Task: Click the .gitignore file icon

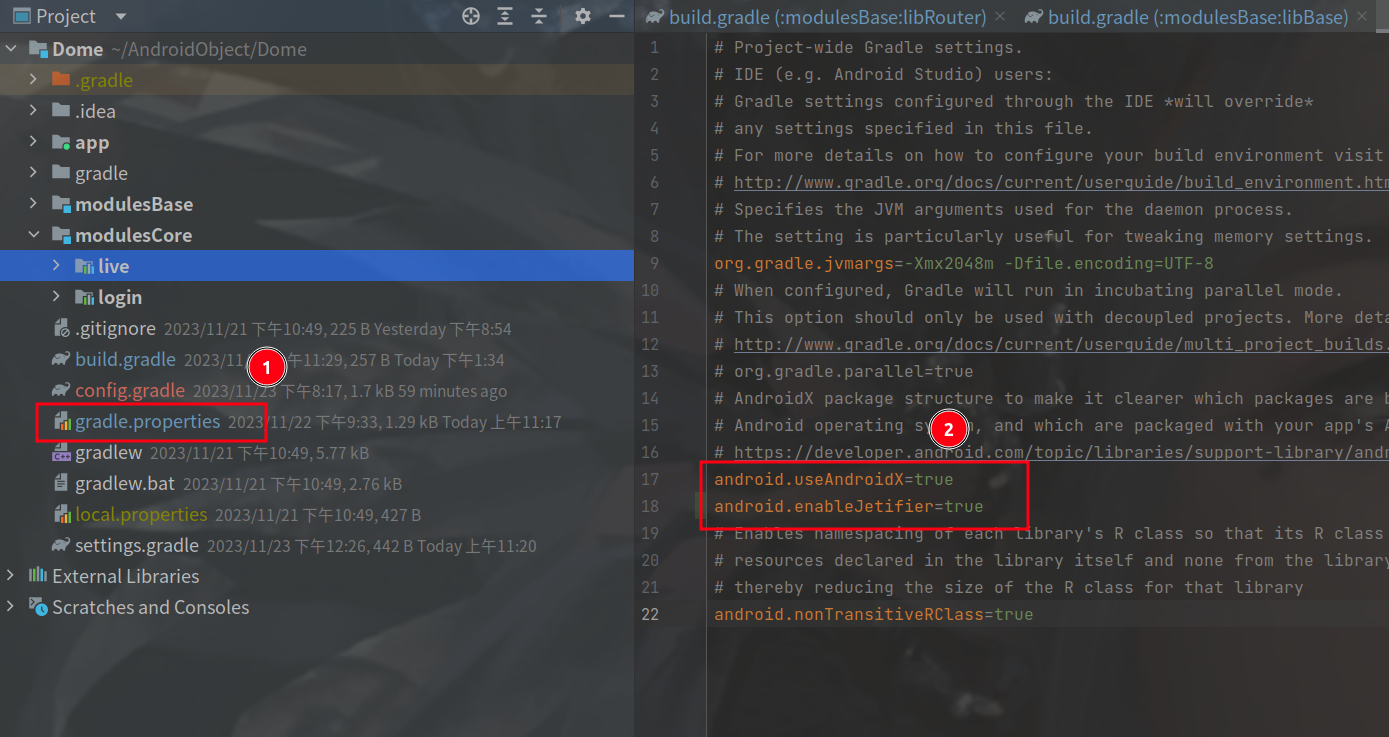Action: (60, 328)
